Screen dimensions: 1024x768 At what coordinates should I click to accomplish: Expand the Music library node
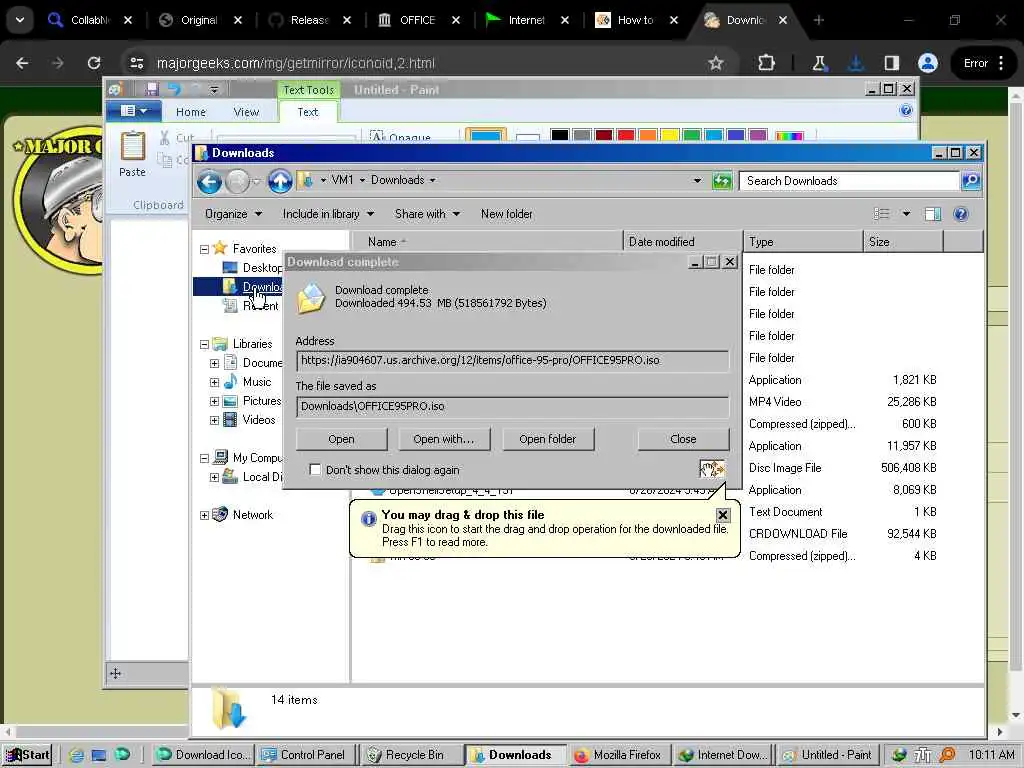pos(214,382)
